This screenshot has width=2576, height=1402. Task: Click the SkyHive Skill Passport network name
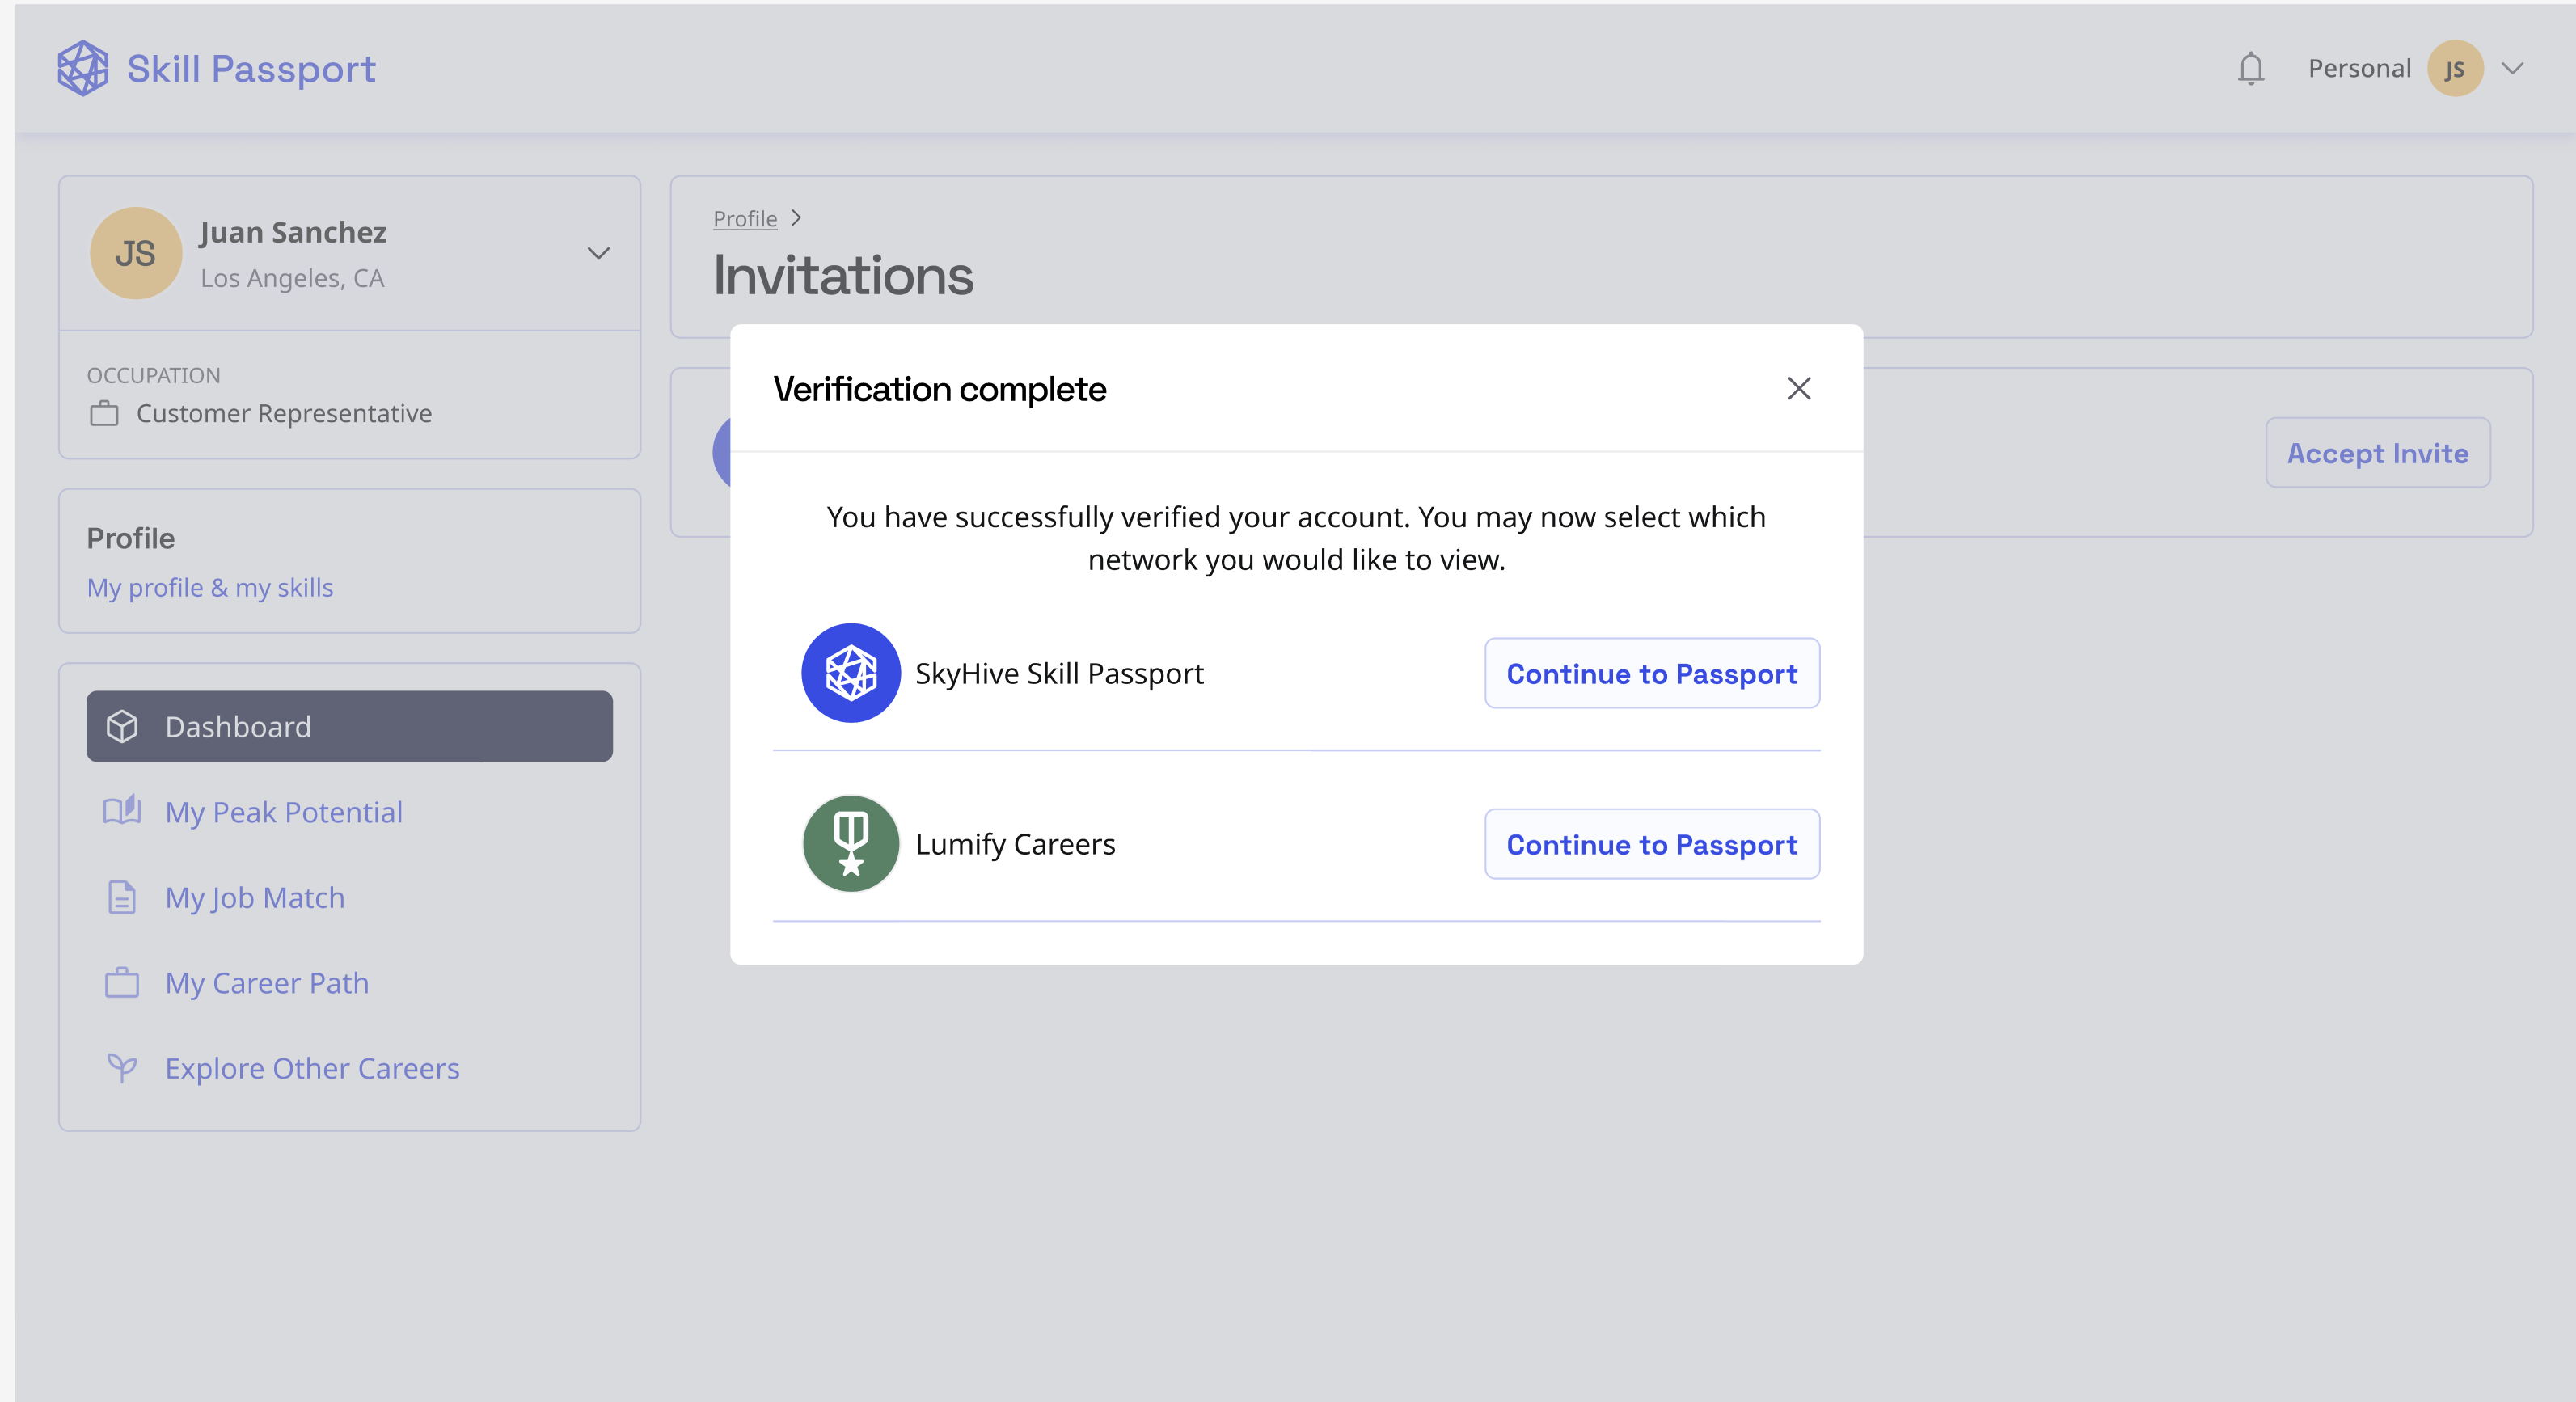(1059, 673)
